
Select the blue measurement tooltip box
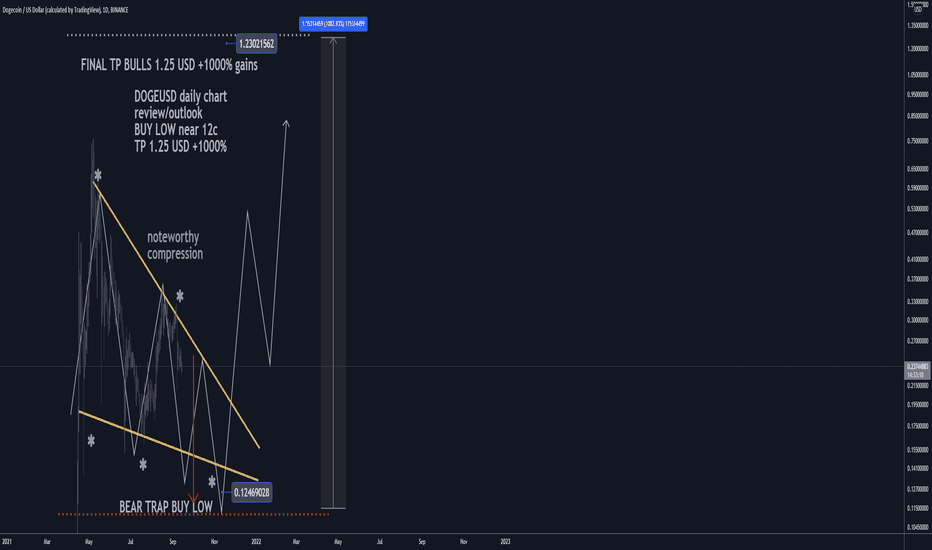[333, 24]
